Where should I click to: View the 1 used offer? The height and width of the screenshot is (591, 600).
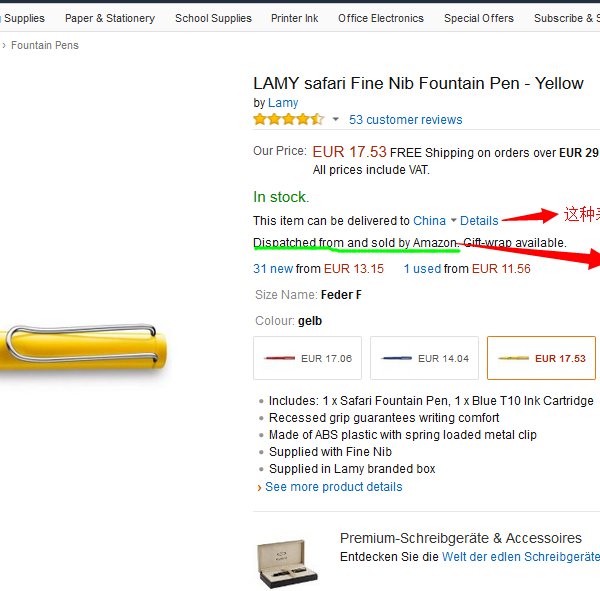422,269
